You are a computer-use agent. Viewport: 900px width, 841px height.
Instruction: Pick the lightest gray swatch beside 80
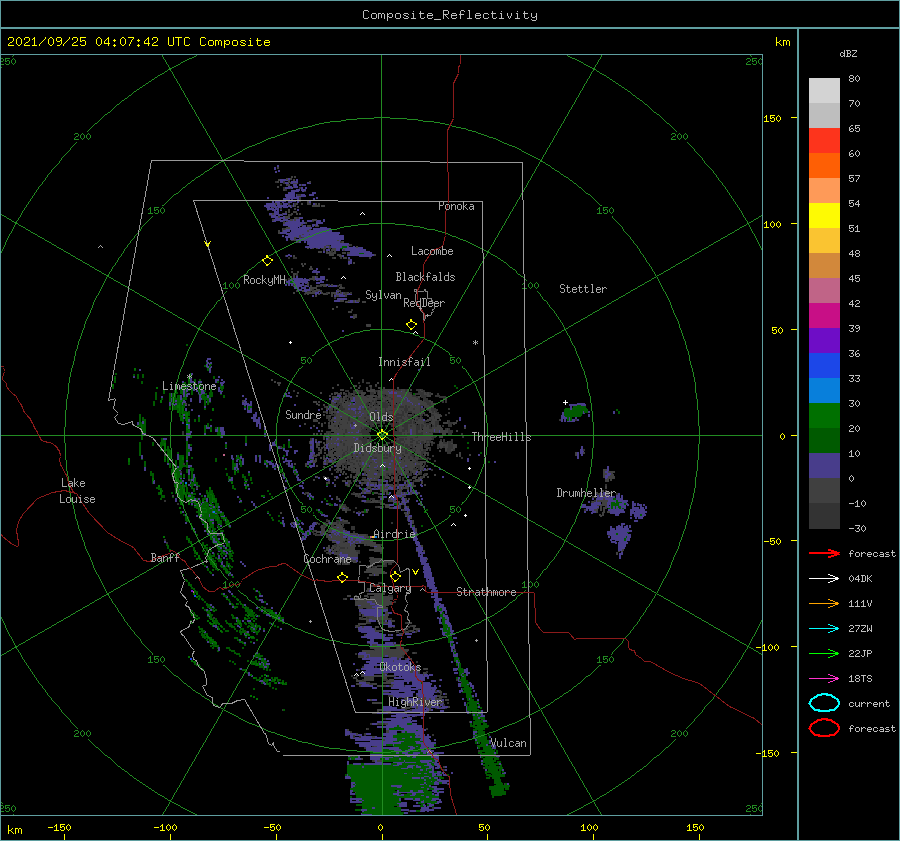click(x=824, y=91)
